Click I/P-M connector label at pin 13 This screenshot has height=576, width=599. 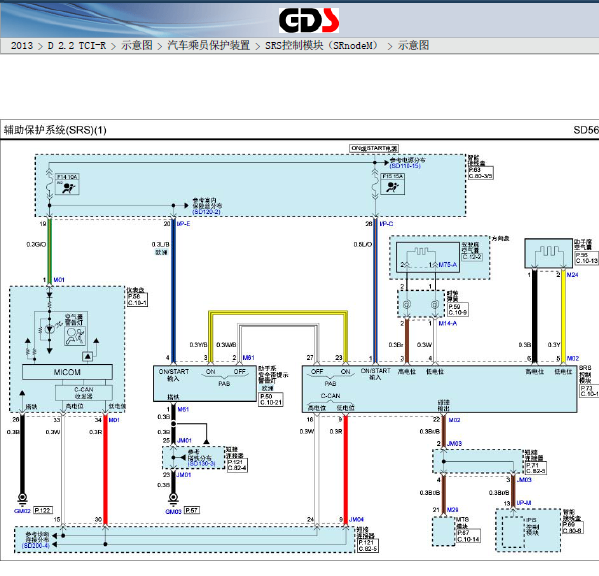tap(524, 503)
